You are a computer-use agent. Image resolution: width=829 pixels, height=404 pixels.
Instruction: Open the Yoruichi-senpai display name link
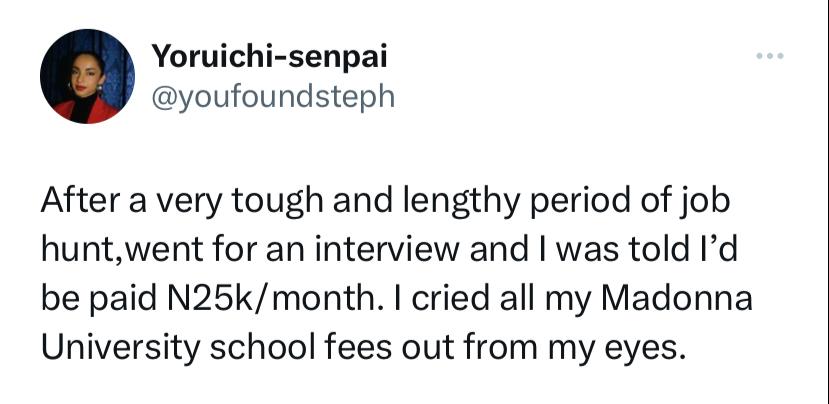(270, 56)
